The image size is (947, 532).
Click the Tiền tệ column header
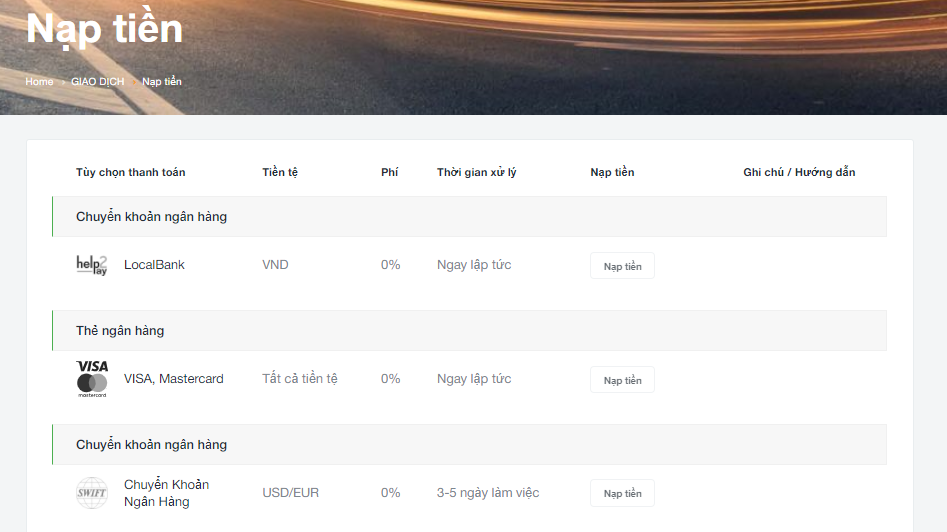coord(280,172)
